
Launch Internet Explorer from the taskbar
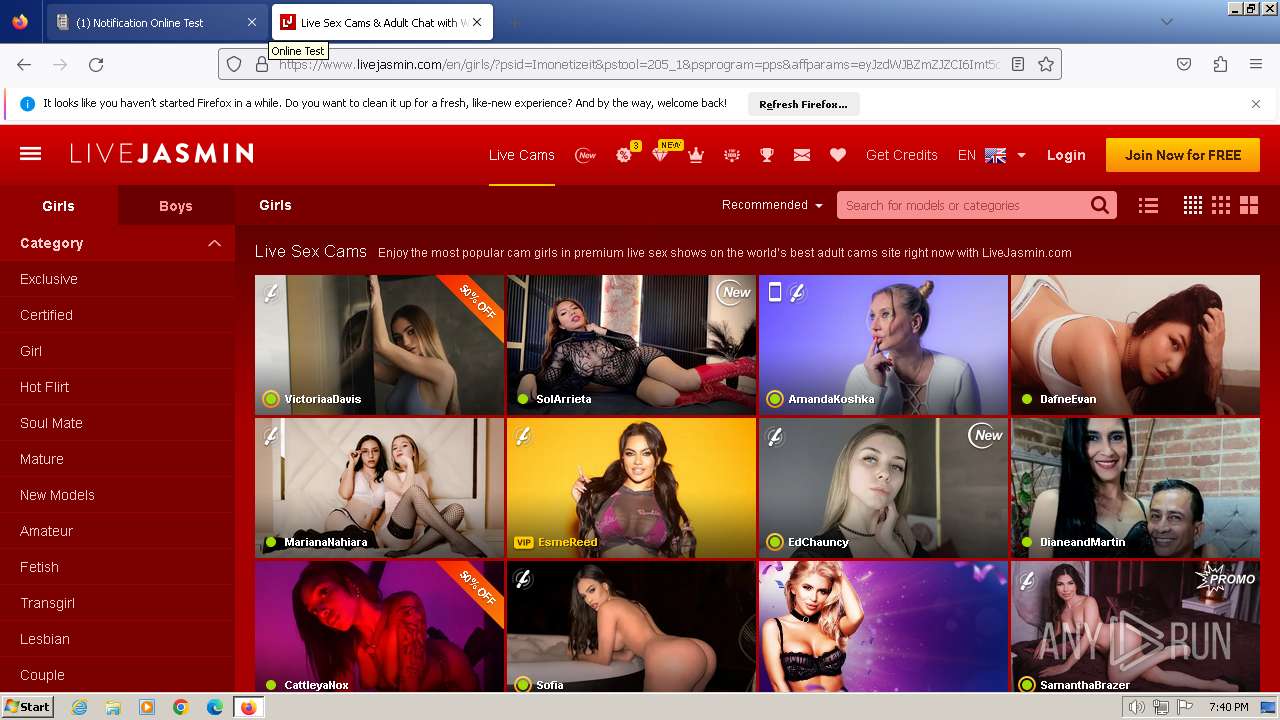[80, 707]
